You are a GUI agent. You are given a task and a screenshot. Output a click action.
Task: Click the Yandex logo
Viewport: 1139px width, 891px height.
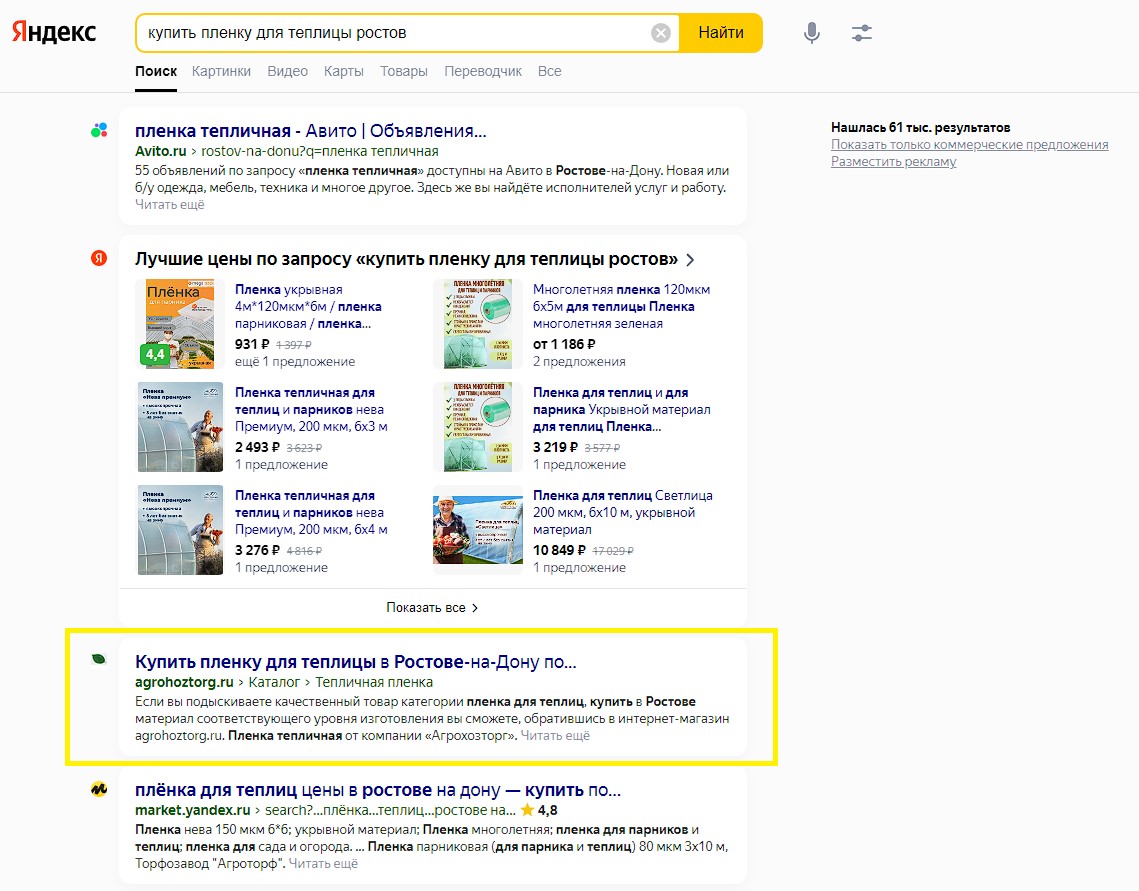(54, 32)
